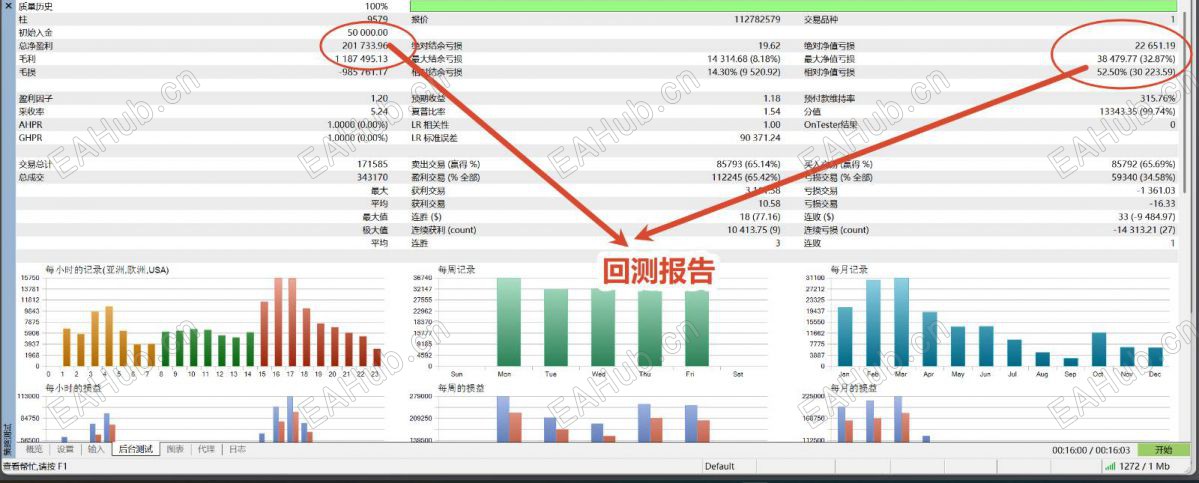Select the 总净盈利 label

click(36, 46)
